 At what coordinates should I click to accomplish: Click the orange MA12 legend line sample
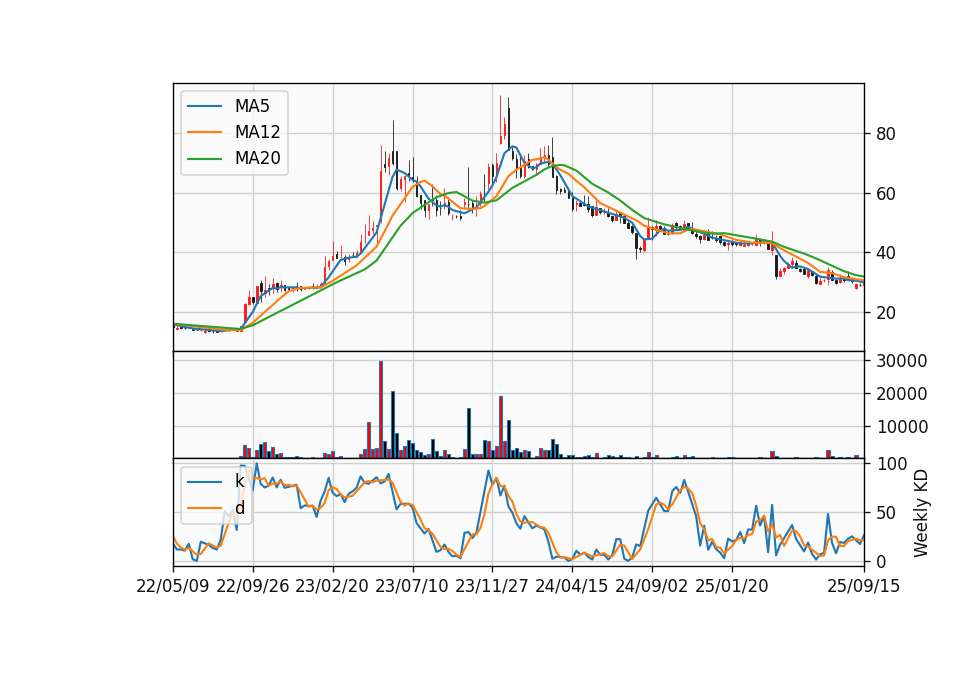point(204,132)
